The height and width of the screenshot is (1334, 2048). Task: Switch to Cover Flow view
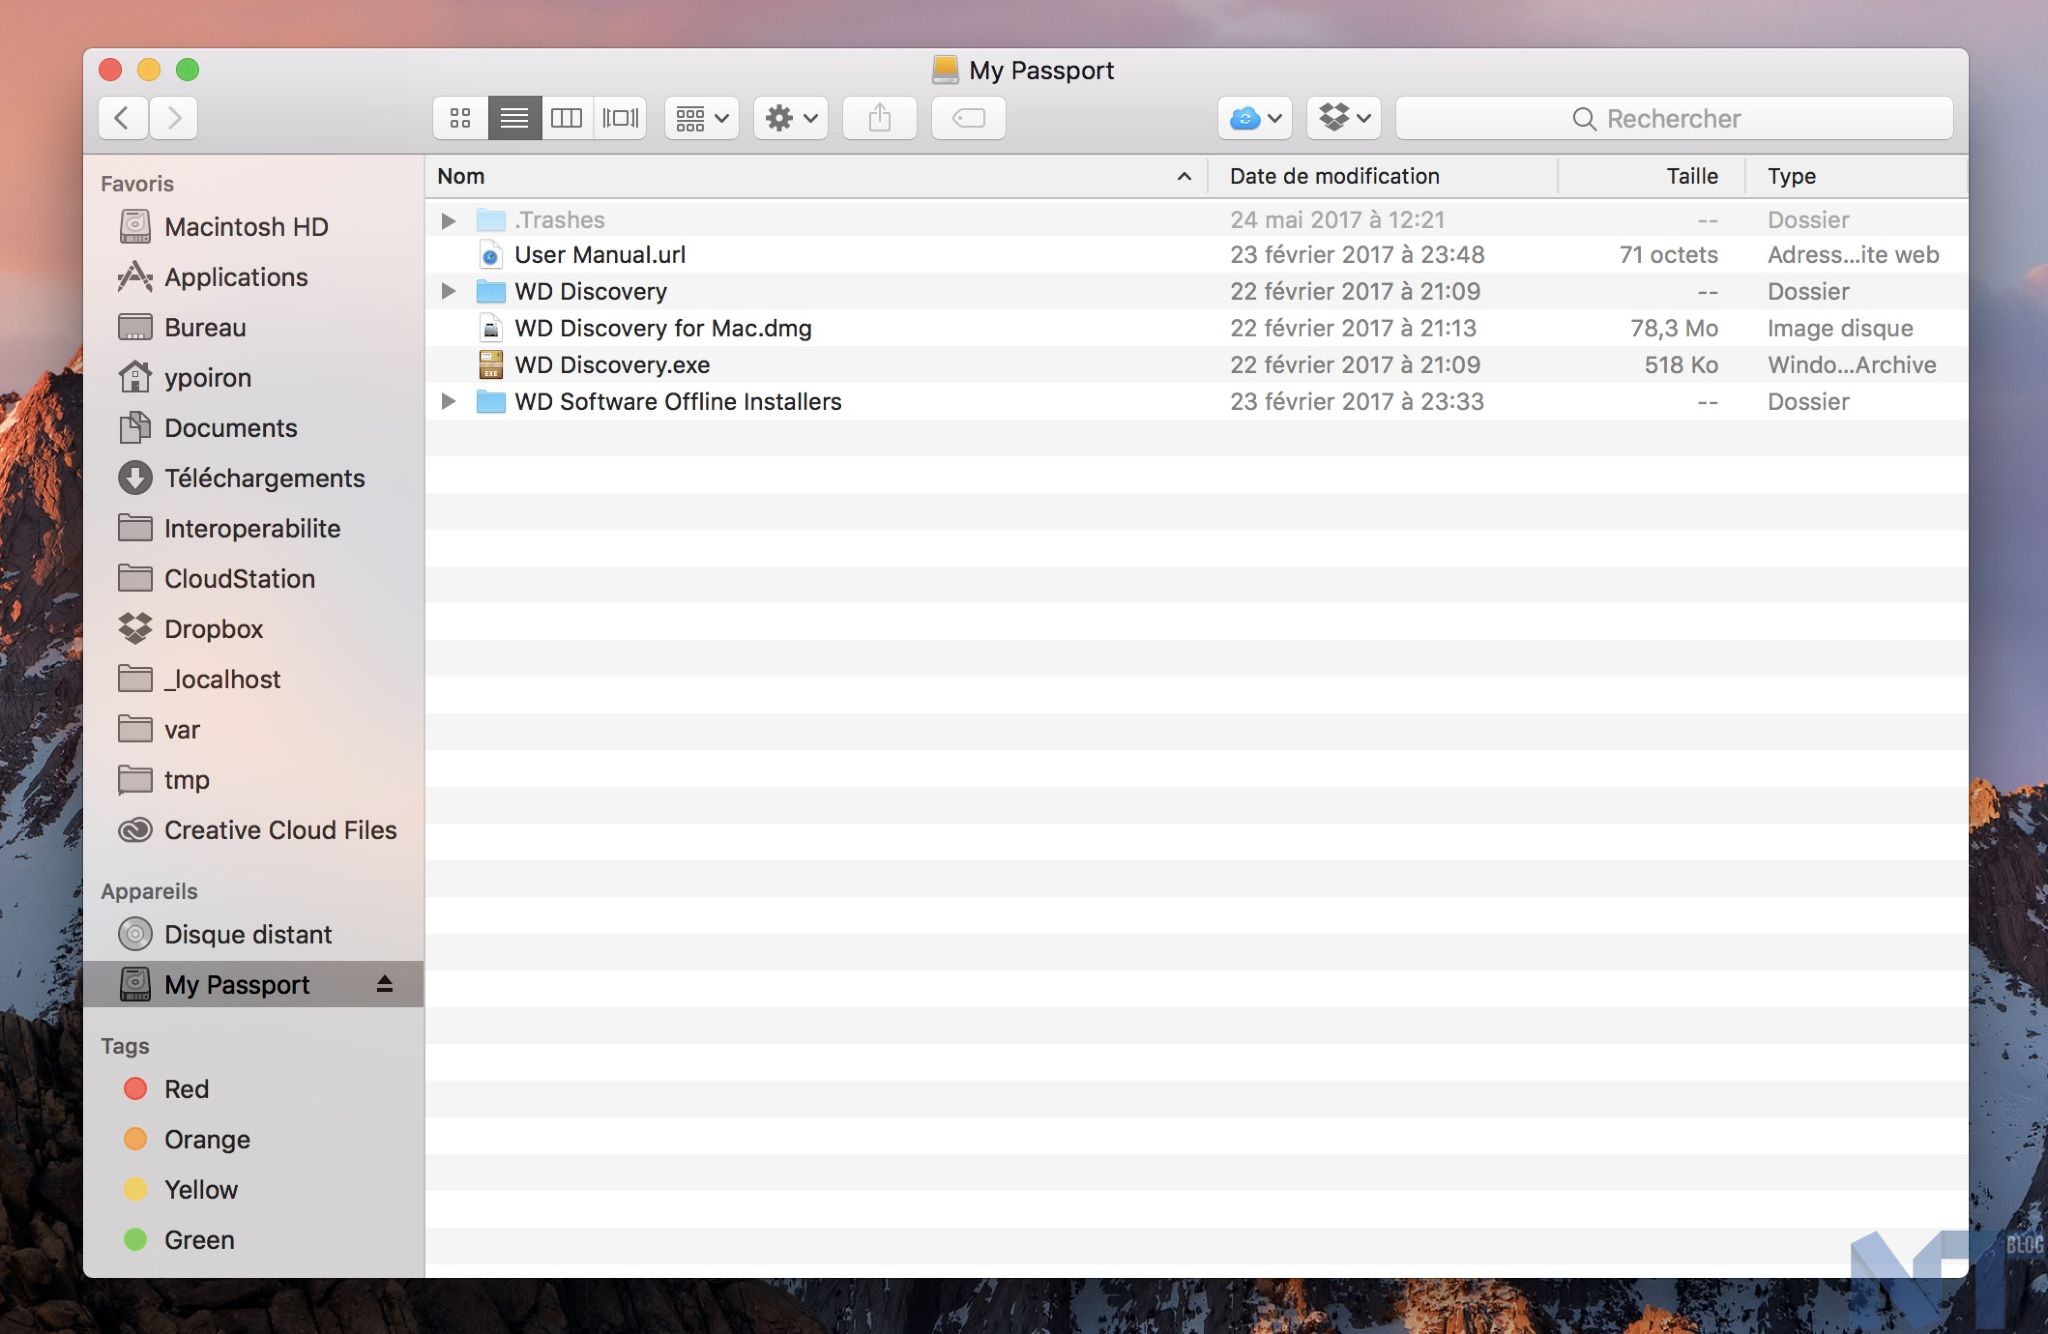620,118
